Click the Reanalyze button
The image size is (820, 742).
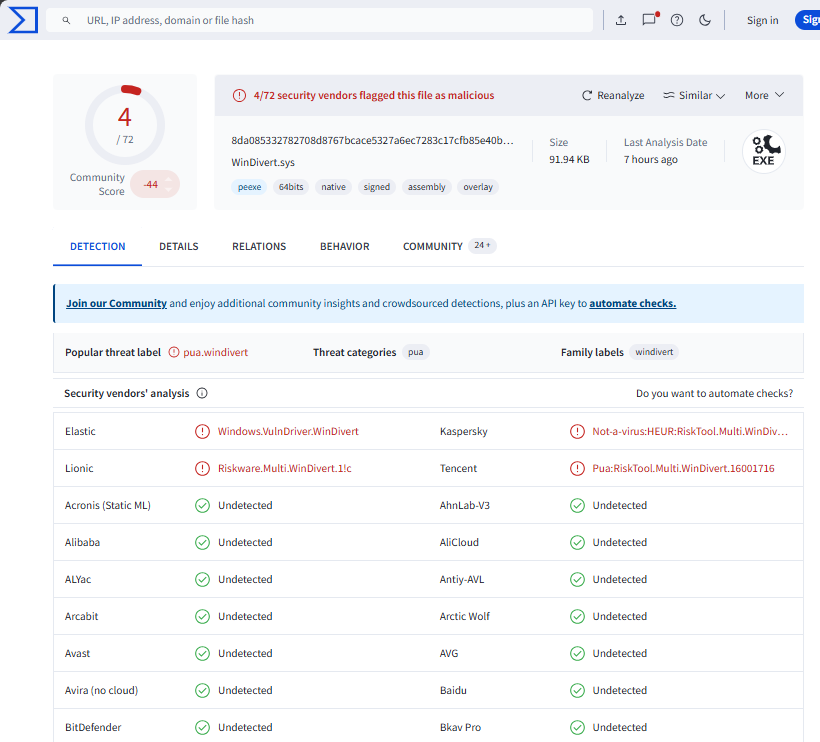point(613,96)
